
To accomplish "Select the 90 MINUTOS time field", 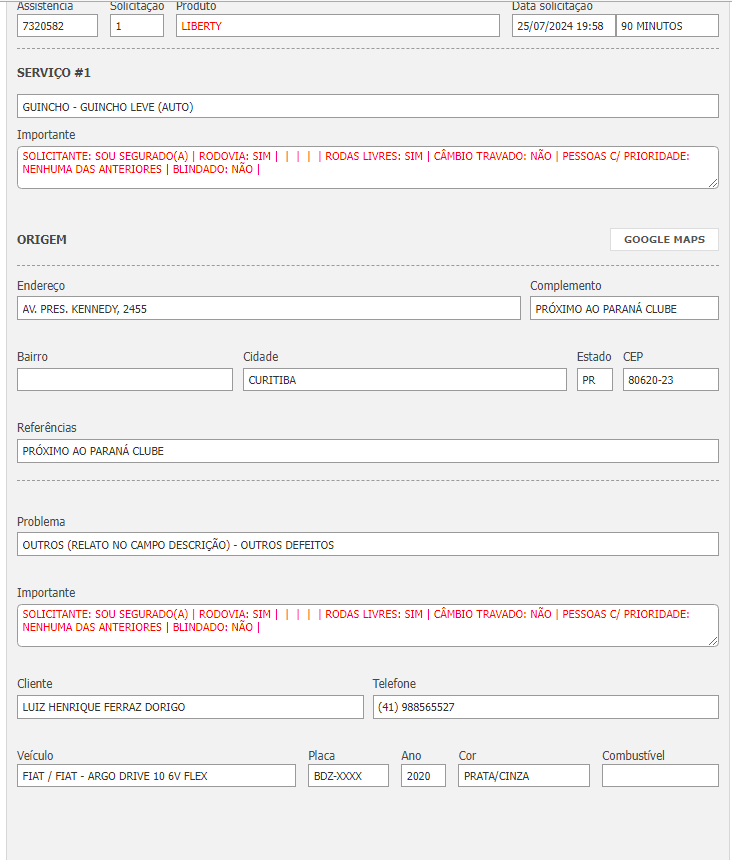I will coord(667,26).
